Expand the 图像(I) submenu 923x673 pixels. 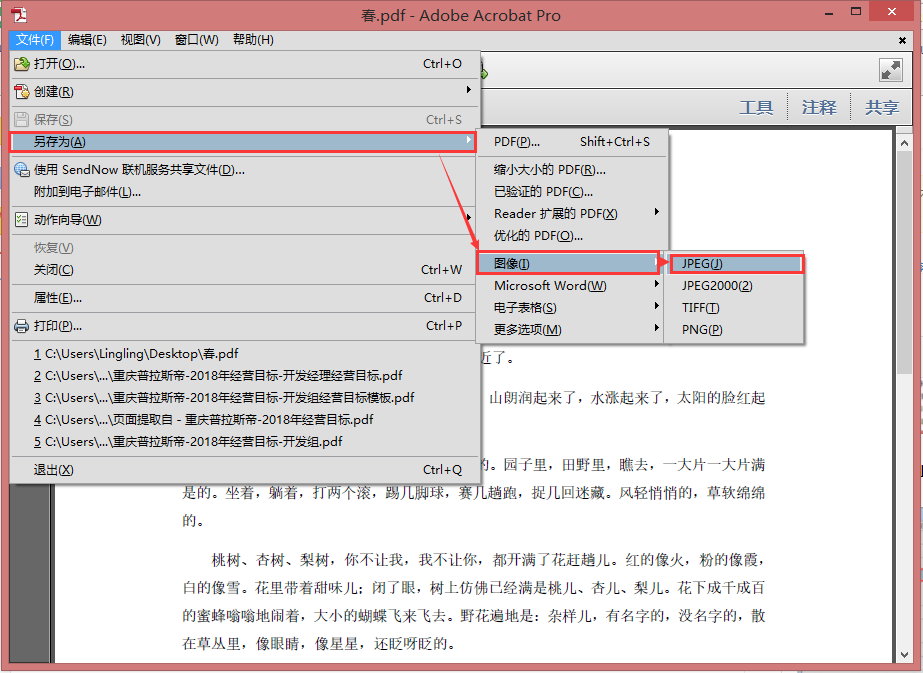[x=568, y=263]
